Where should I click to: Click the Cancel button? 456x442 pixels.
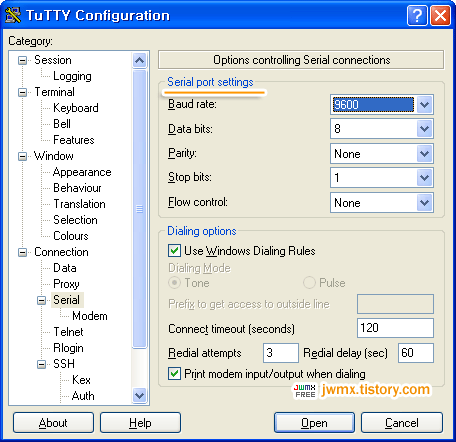pos(402,423)
